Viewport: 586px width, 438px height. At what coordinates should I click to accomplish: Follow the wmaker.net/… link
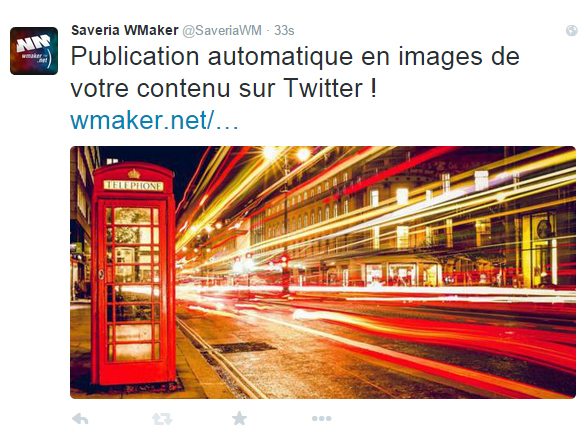coord(154,120)
